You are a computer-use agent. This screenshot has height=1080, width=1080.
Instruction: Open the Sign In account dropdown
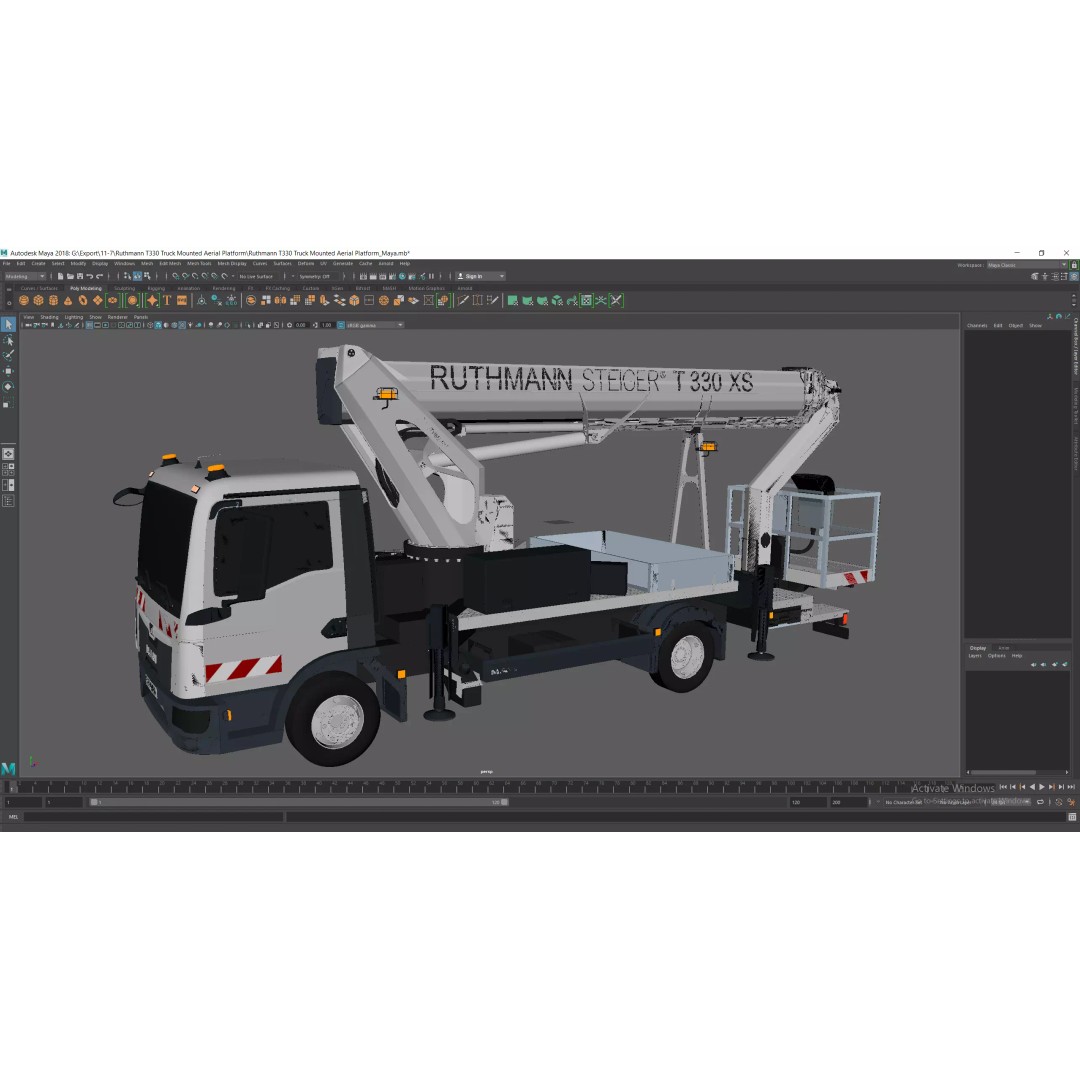click(480, 276)
